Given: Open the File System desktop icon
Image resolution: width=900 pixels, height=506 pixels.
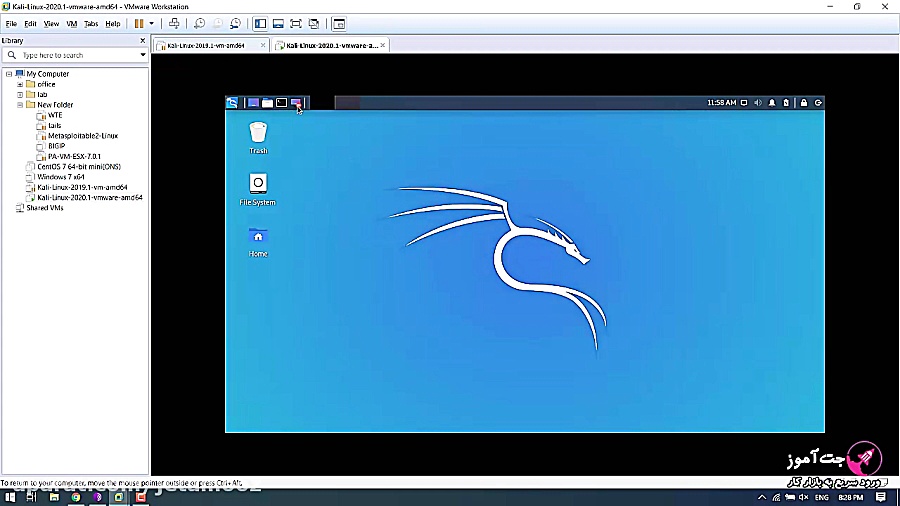Looking at the screenshot, I should [258, 189].
